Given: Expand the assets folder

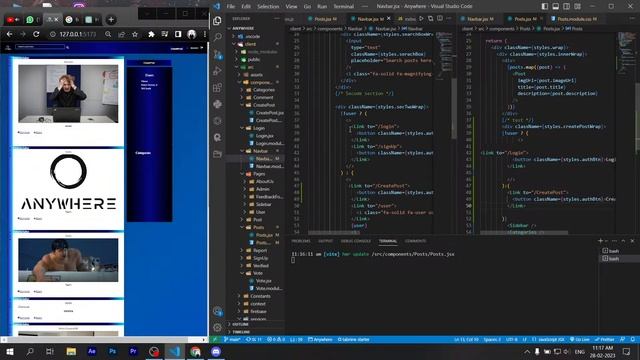Looking at the screenshot, I should (256, 75).
